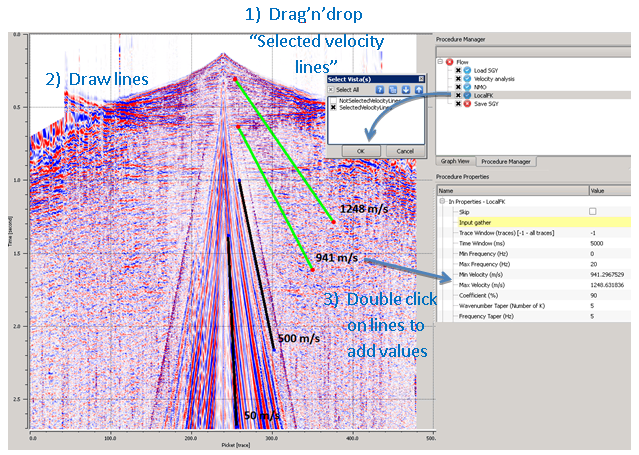Viewport: 639px width, 455px height.
Task: Collapse the In Properties - LocalFK group
Action: pyautogui.click(x=441, y=202)
